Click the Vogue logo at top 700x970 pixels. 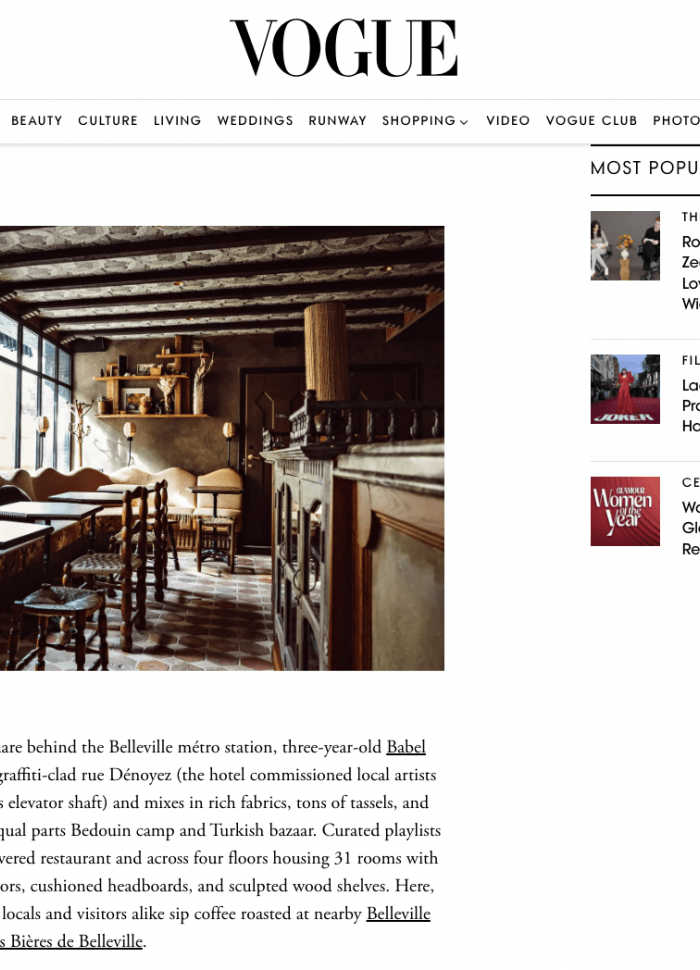point(344,48)
